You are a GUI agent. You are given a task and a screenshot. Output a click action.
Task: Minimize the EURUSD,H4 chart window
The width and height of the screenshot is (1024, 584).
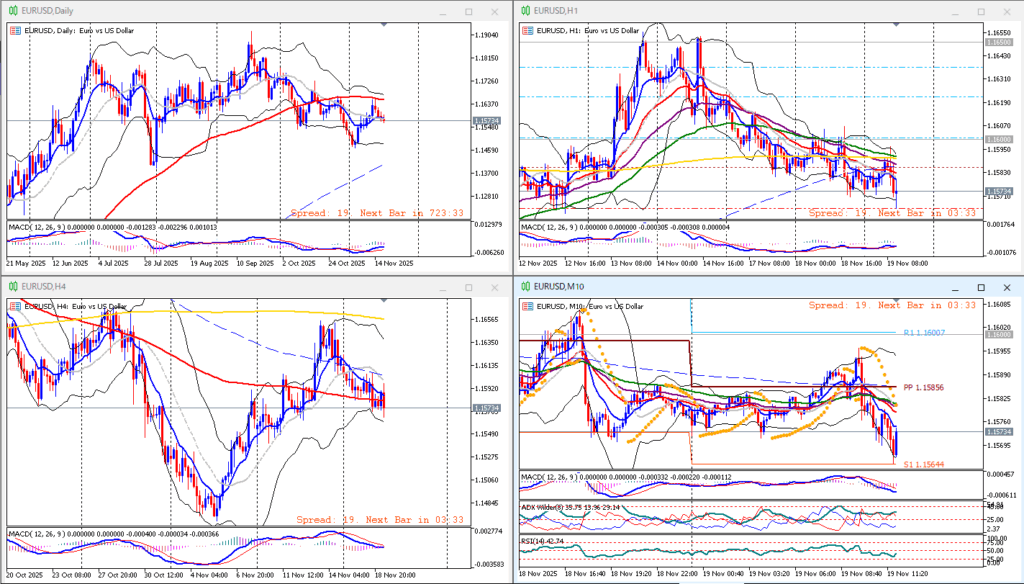[442, 286]
